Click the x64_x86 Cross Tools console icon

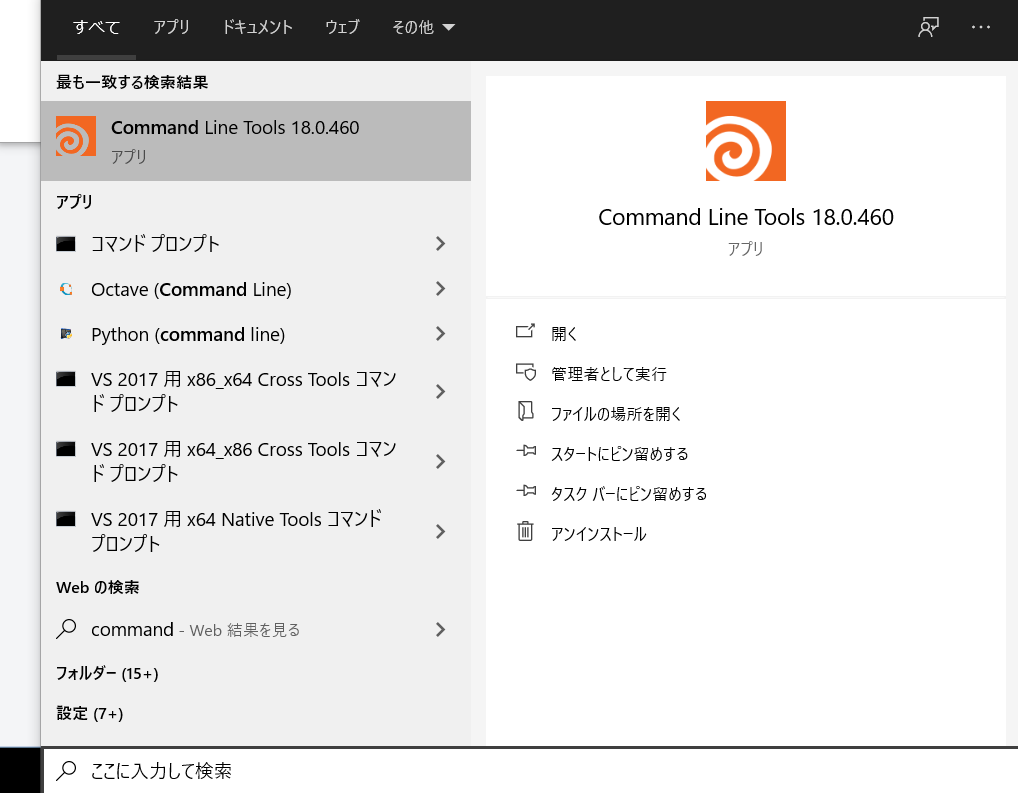coord(66,449)
